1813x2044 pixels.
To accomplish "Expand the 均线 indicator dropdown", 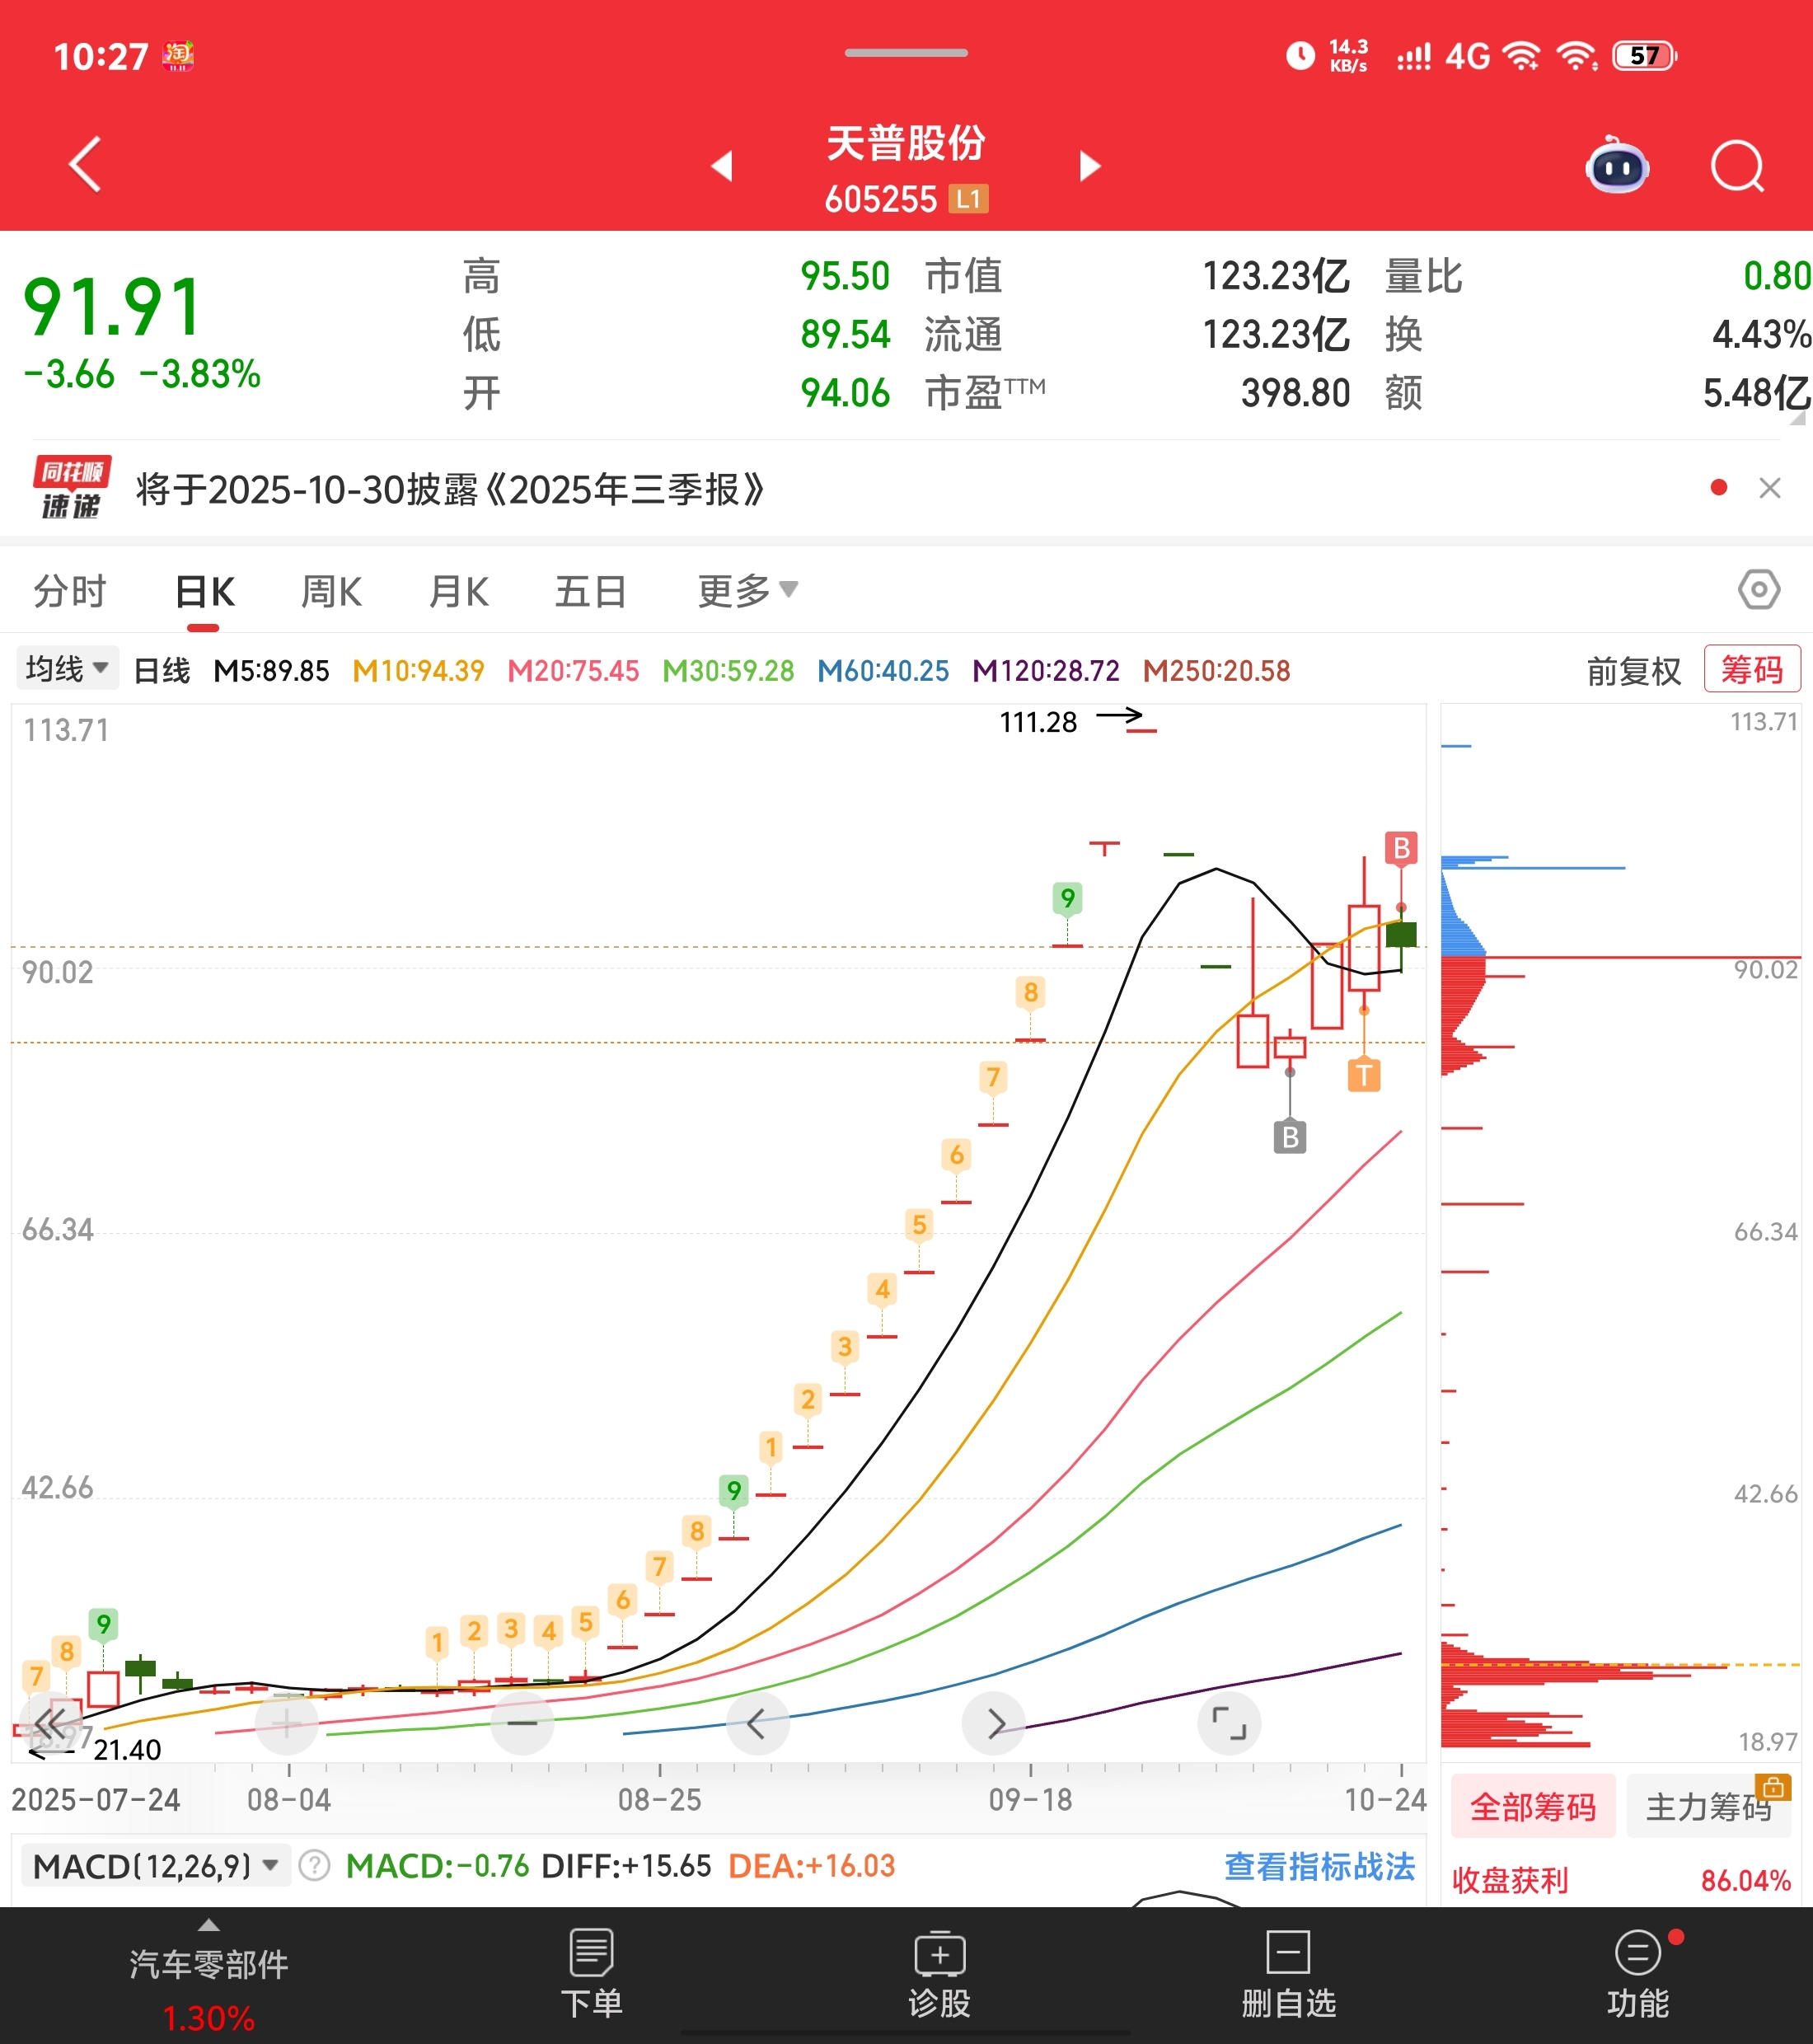I will [x=67, y=668].
